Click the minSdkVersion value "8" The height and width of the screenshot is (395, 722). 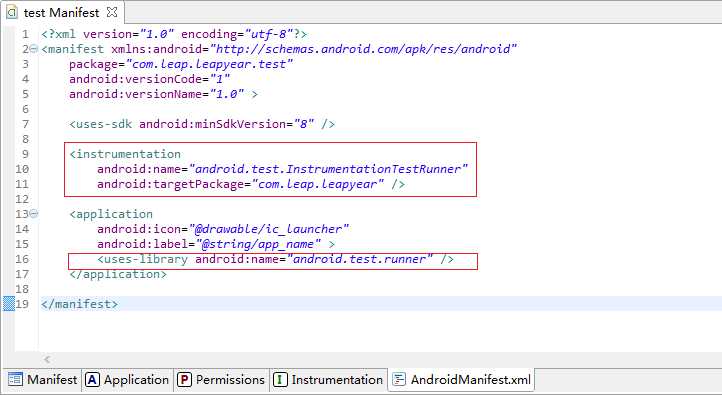[304, 124]
